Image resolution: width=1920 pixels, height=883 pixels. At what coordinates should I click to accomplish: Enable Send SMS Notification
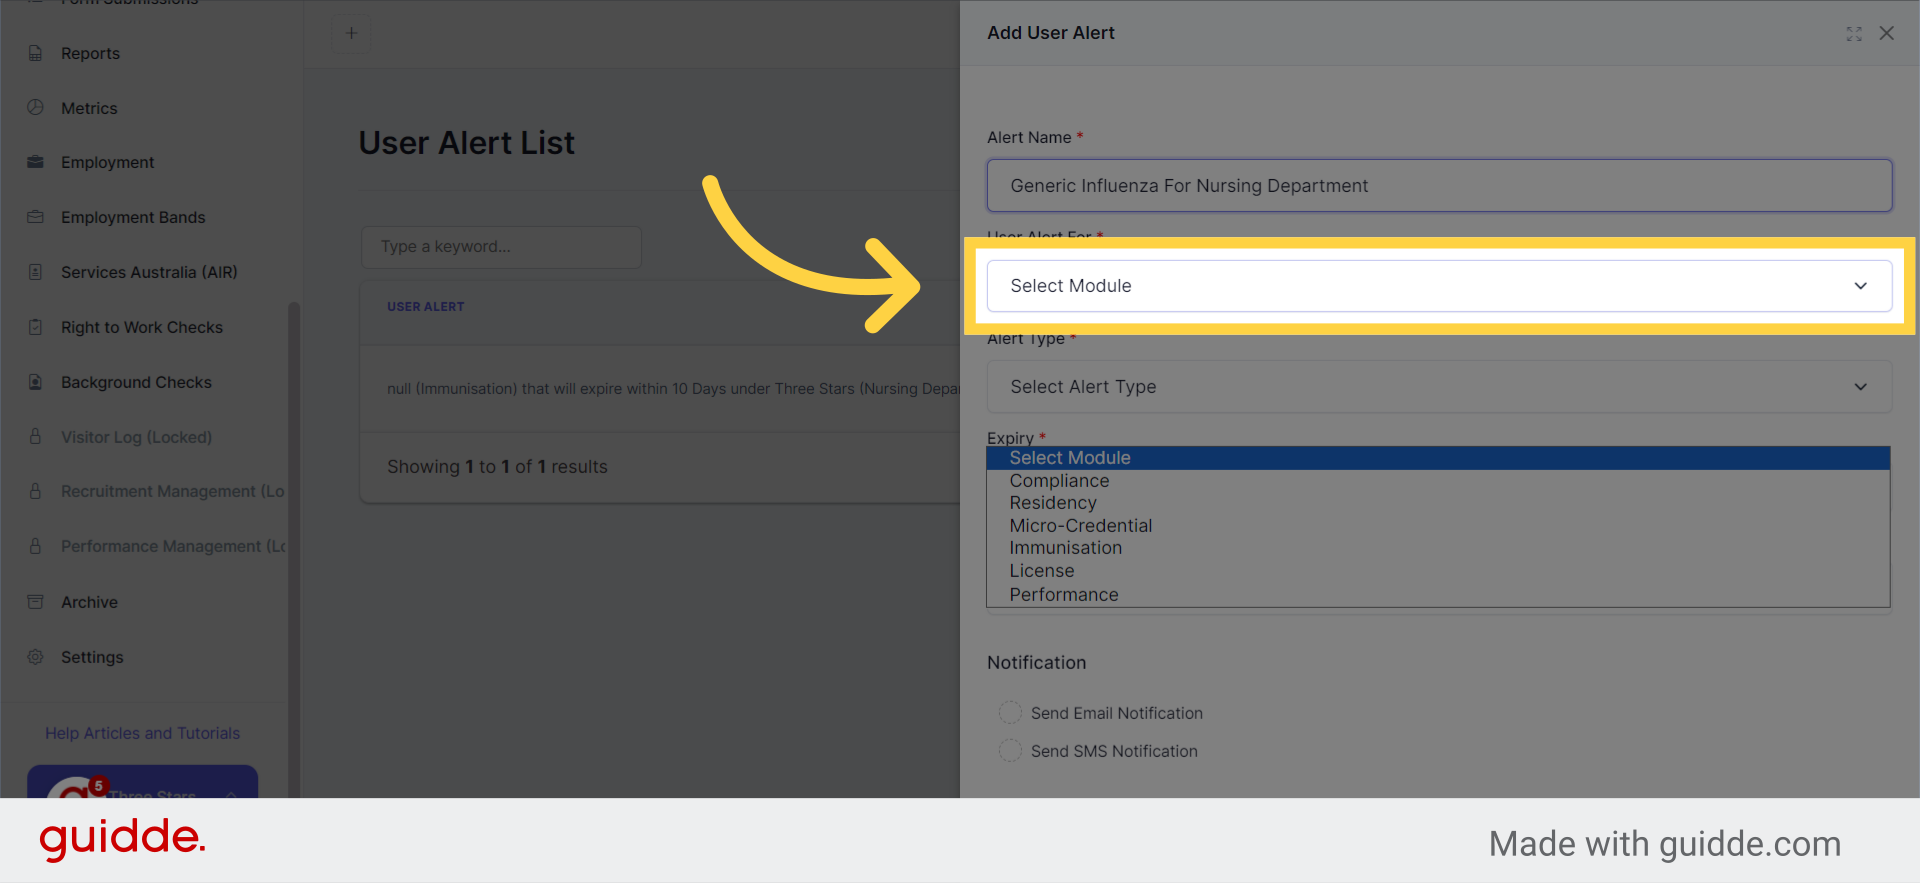(x=1011, y=751)
